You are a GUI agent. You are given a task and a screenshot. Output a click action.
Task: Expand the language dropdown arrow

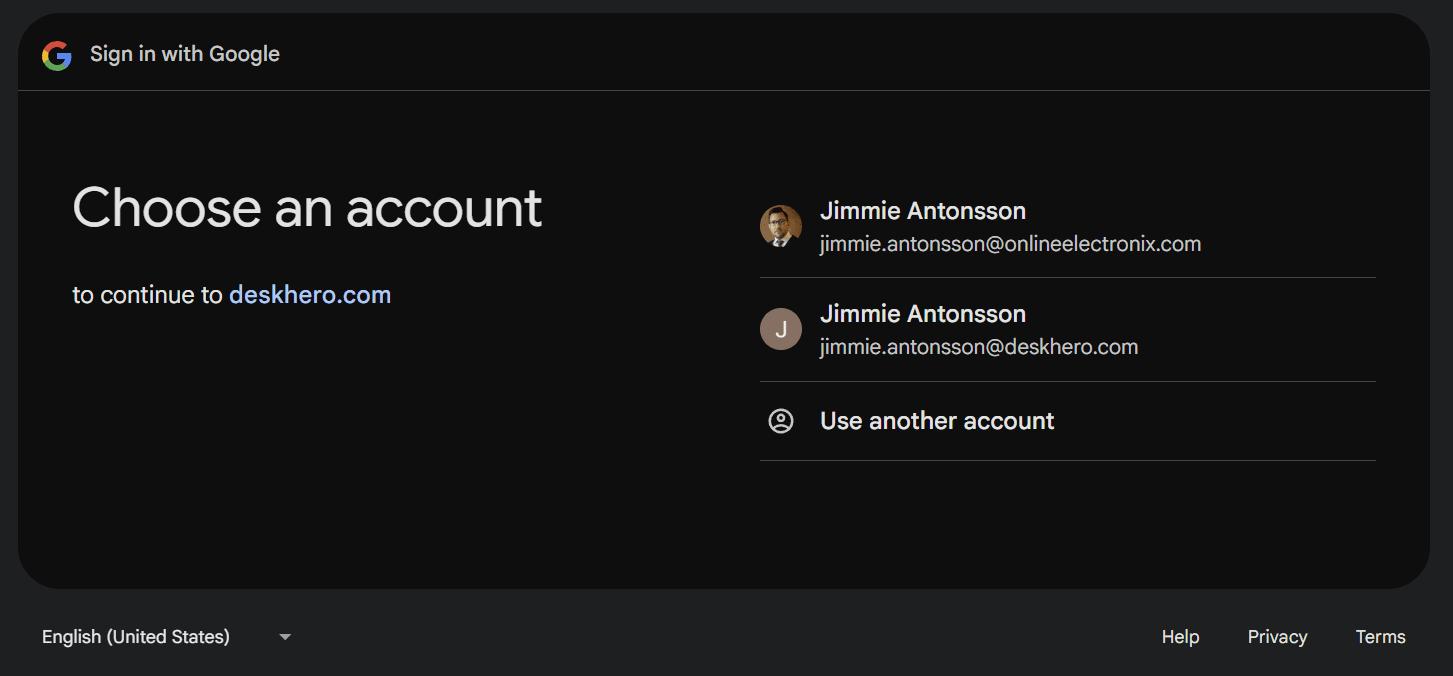pyautogui.click(x=285, y=637)
